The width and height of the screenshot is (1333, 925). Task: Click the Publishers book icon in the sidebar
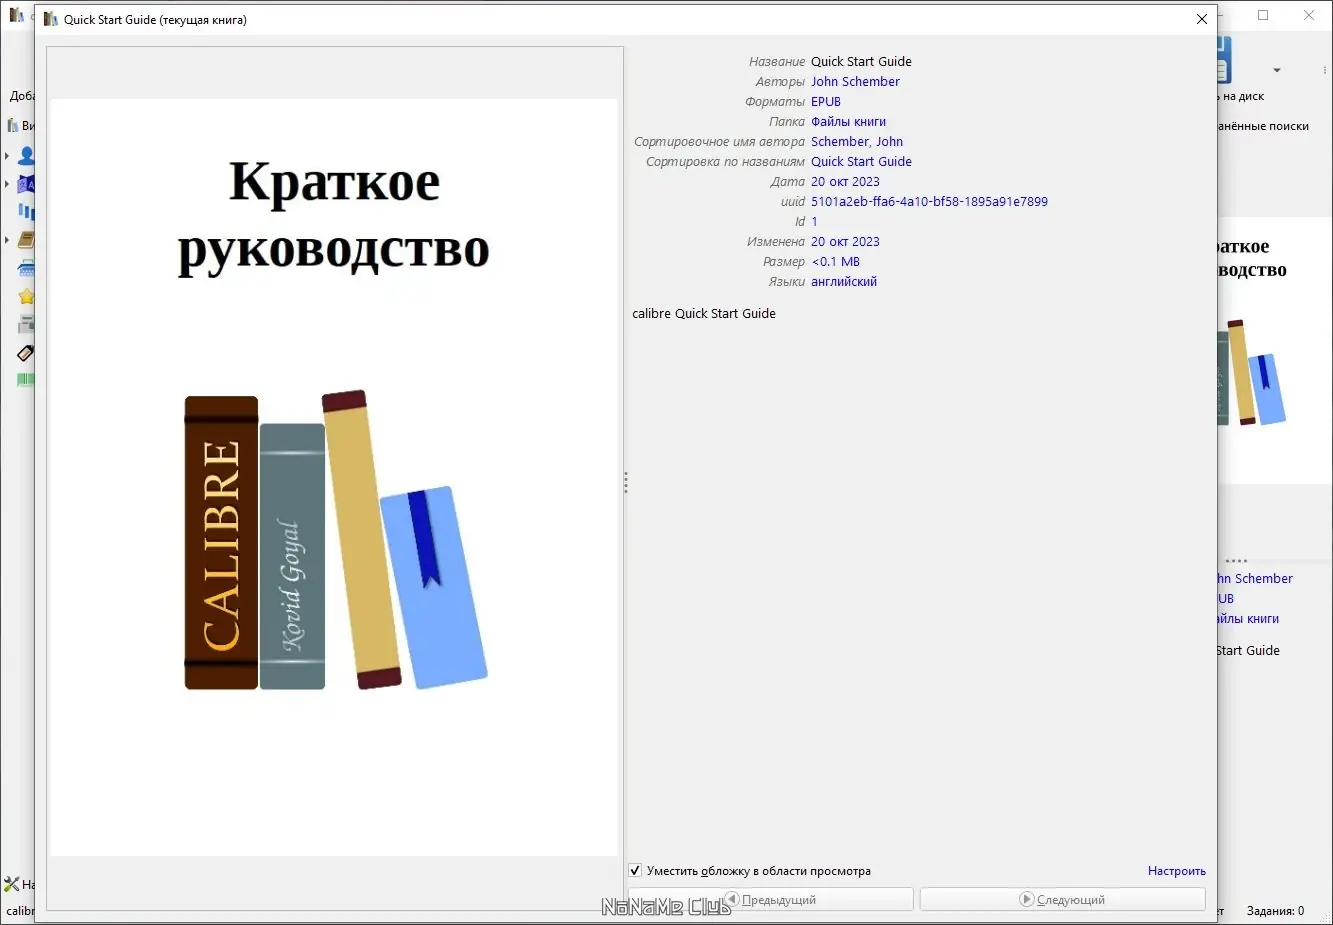[x=25, y=239]
